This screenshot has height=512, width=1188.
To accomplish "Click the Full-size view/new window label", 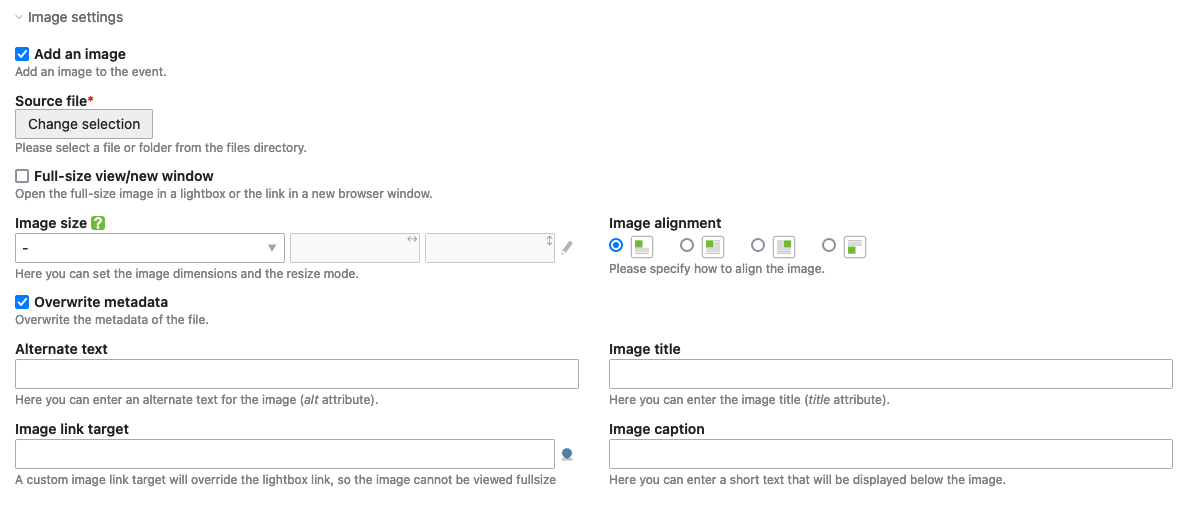I will pyautogui.click(x=123, y=176).
